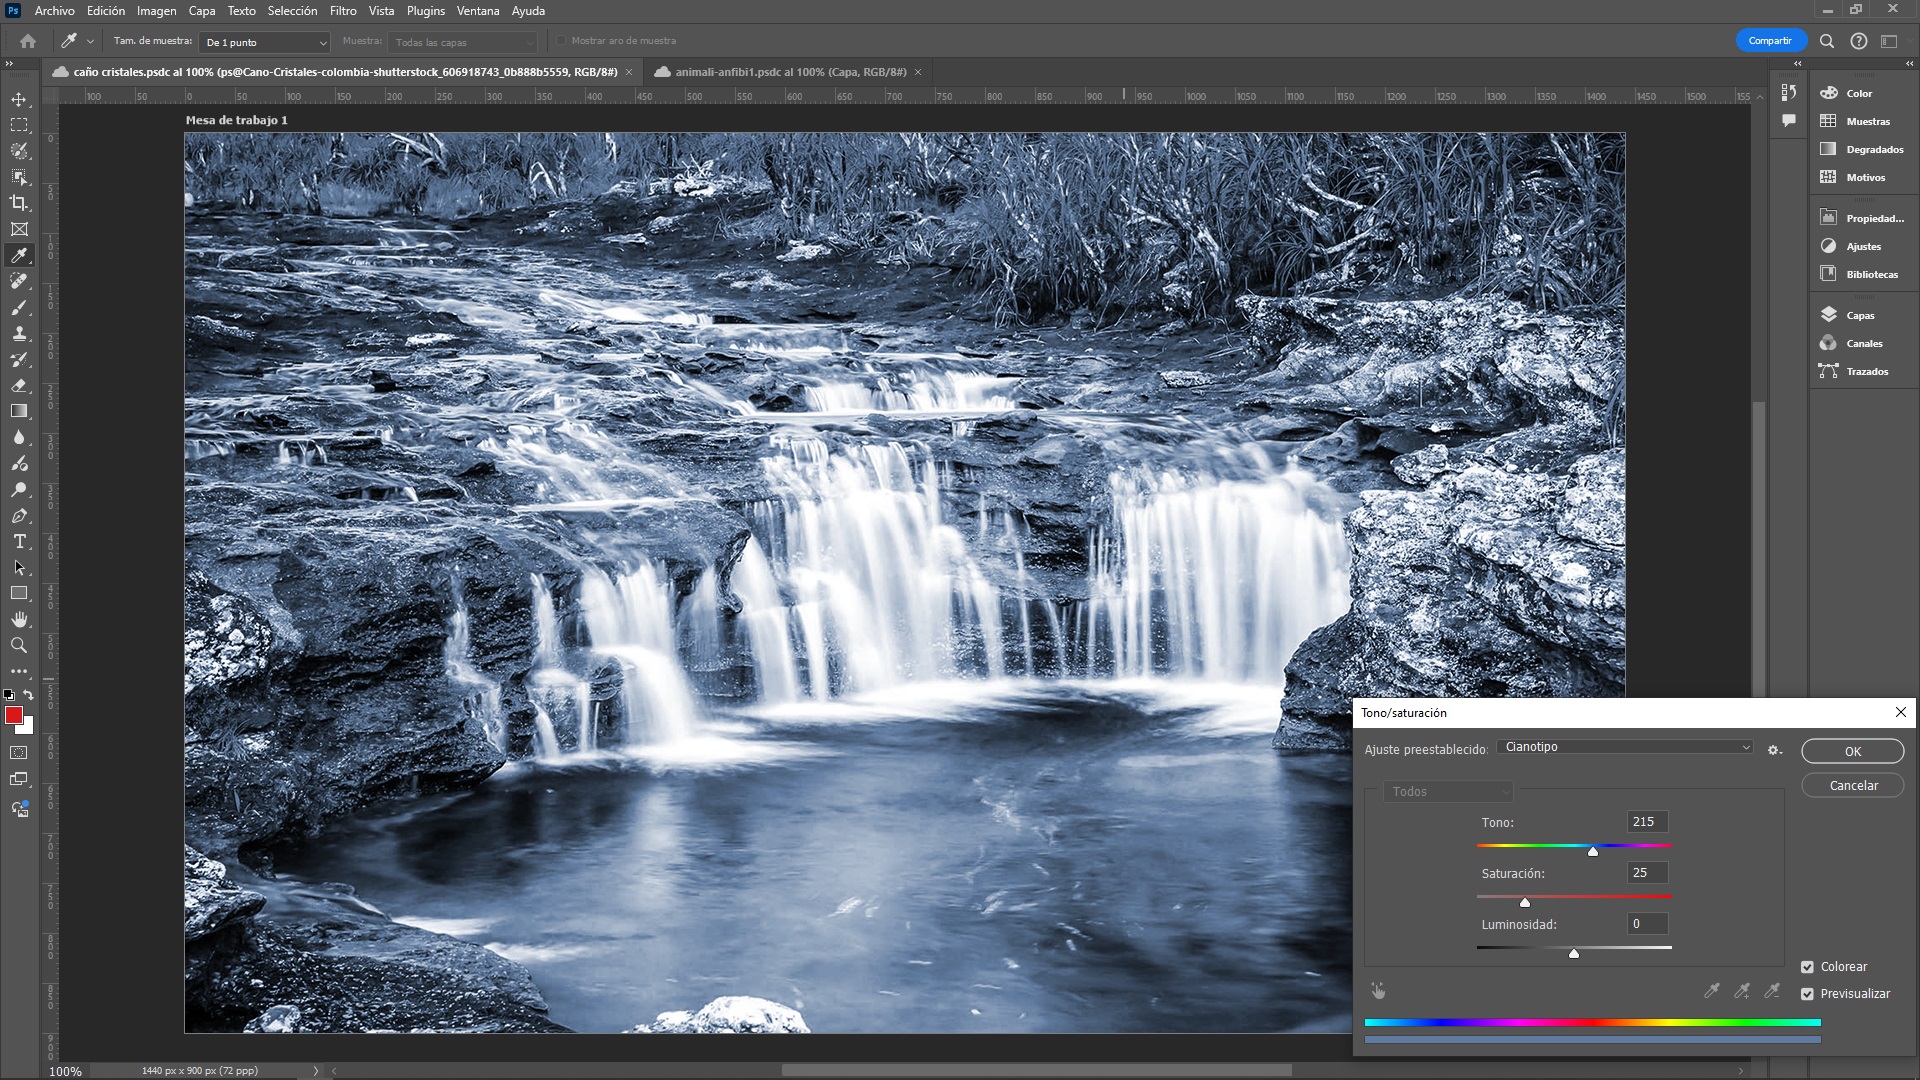Viewport: 1920px width, 1080px height.
Task: Select the Move tool
Action: 19,99
